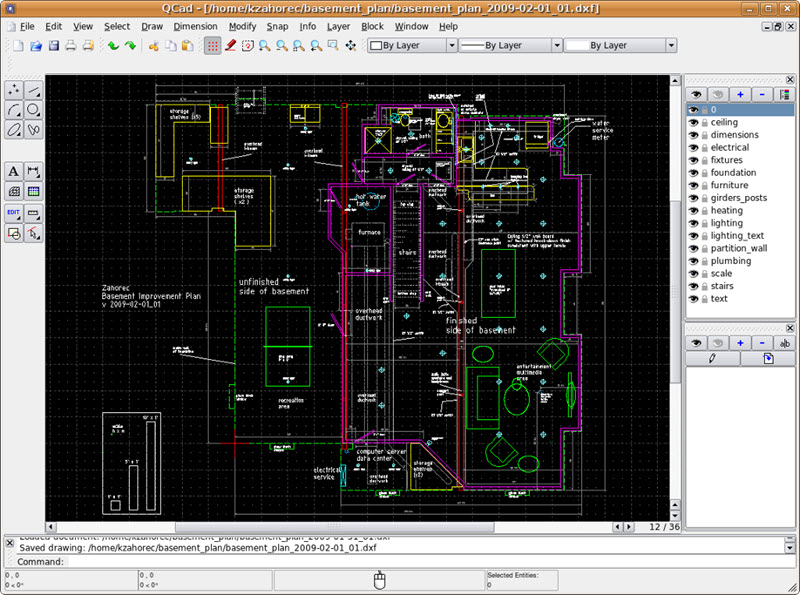Toggle the plumbing layer's eye icon

(x=694, y=260)
